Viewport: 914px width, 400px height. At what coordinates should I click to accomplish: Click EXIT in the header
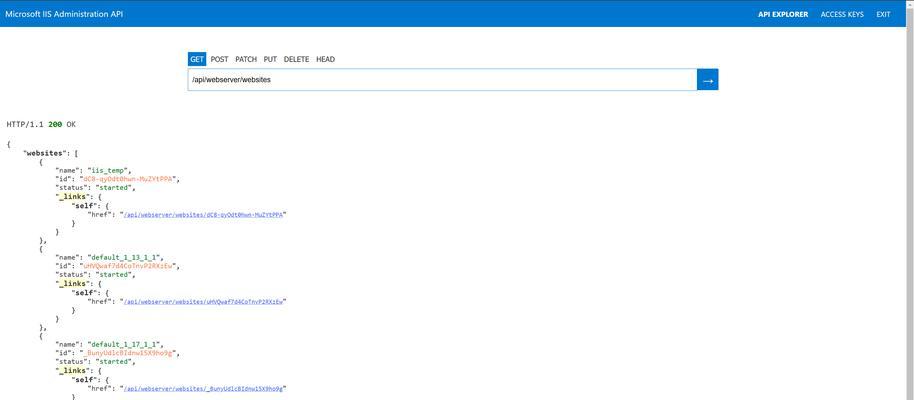click(883, 14)
